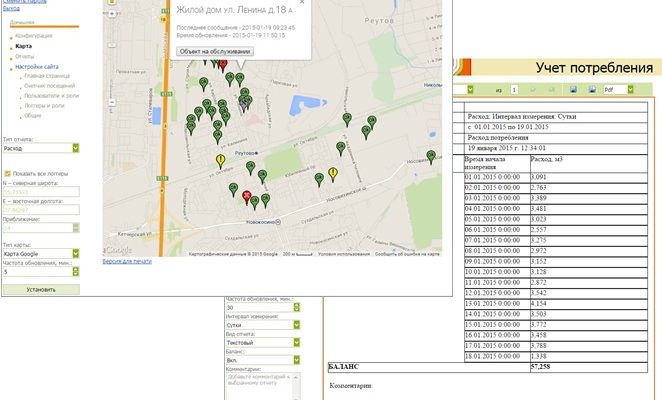Click the consumption value 4,154
Viewport: 662px width, 400px height.
point(539,304)
